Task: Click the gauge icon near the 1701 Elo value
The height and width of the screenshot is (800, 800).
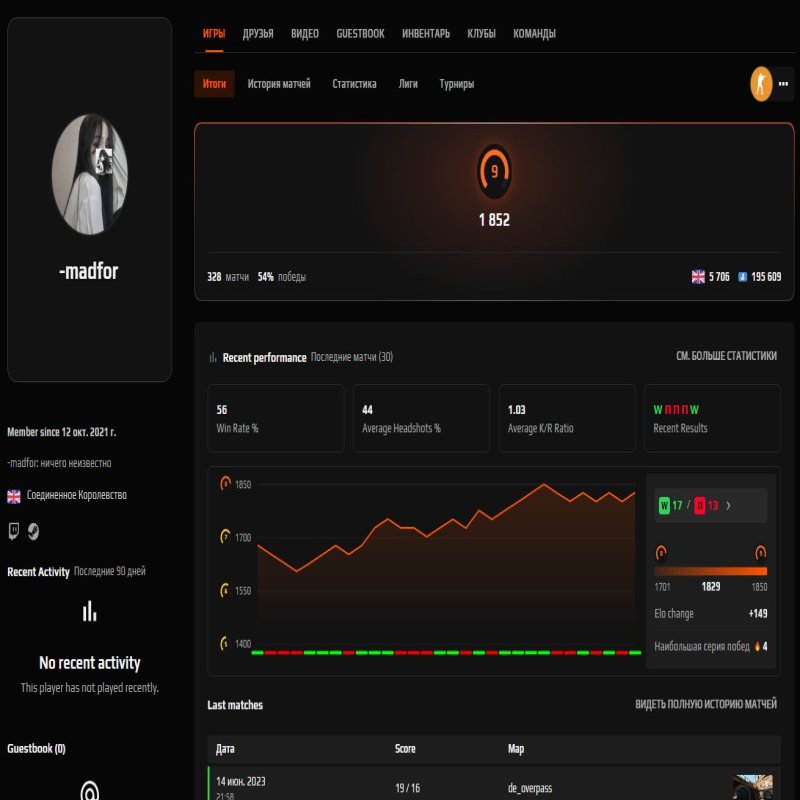Action: pos(661,552)
